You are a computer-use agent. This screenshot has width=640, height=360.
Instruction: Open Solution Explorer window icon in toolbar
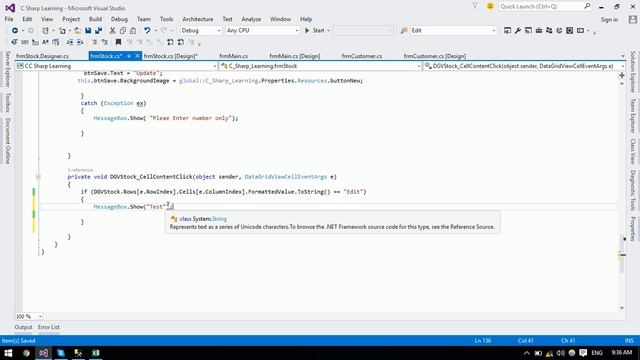tap(507, 31)
